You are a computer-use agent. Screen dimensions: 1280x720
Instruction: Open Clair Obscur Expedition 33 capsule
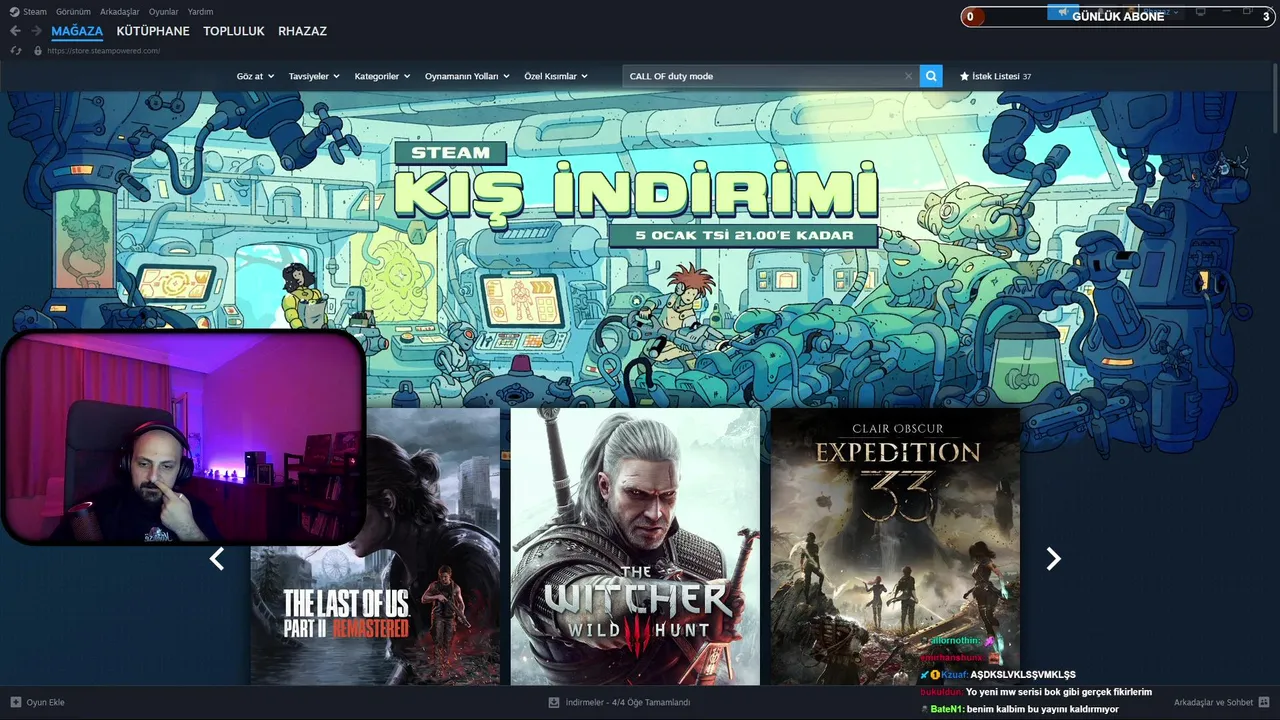895,546
